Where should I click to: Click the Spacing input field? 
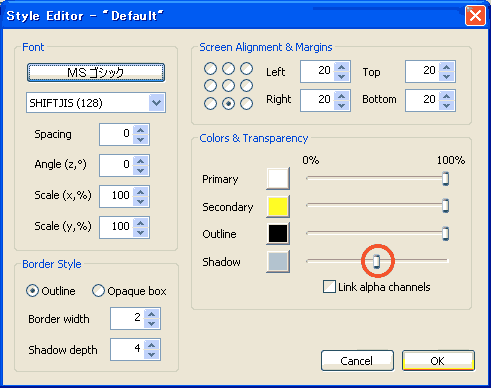pos(116,134)
